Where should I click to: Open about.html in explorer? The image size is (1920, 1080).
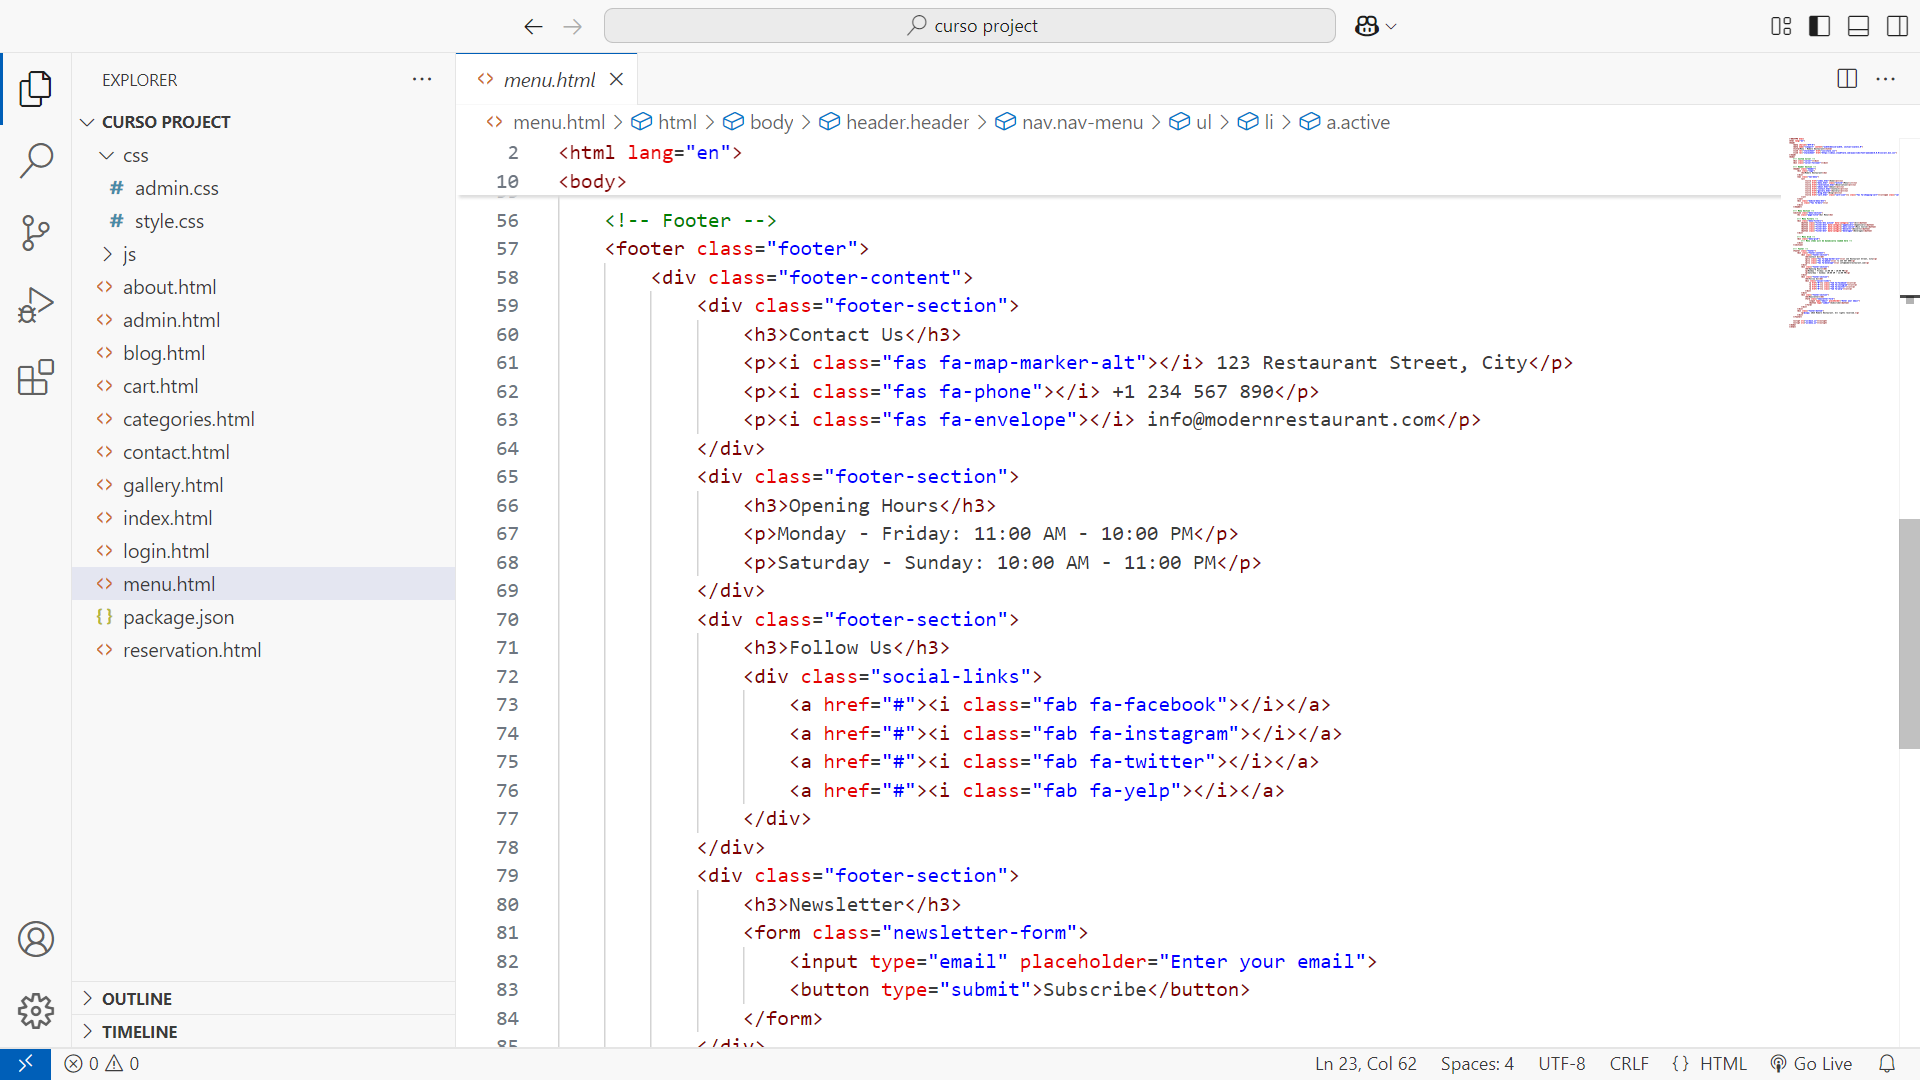(264, 287)
